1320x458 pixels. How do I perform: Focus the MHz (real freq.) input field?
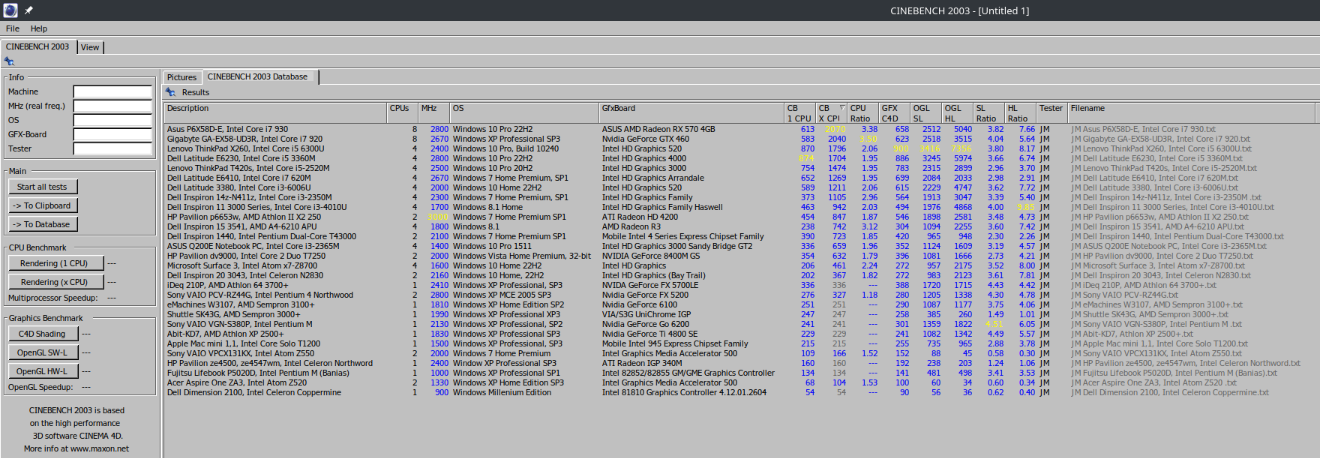pos(111,106)
